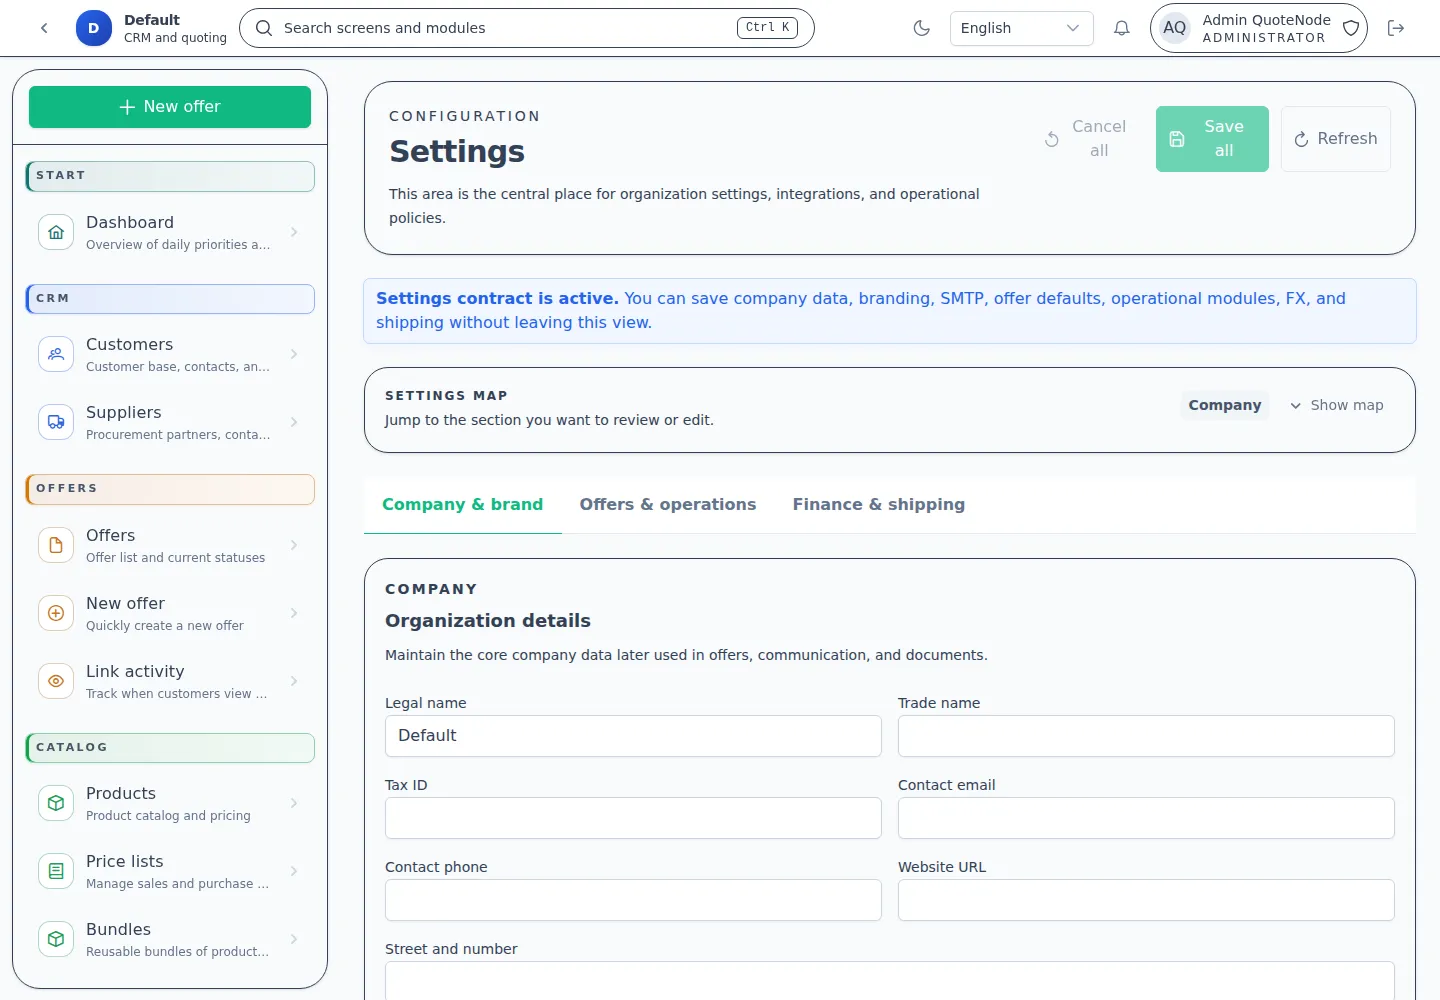Open Products box icon in sidebar
The width and height of the screenshot is (1440, 1000).
[x=56, y=803]
